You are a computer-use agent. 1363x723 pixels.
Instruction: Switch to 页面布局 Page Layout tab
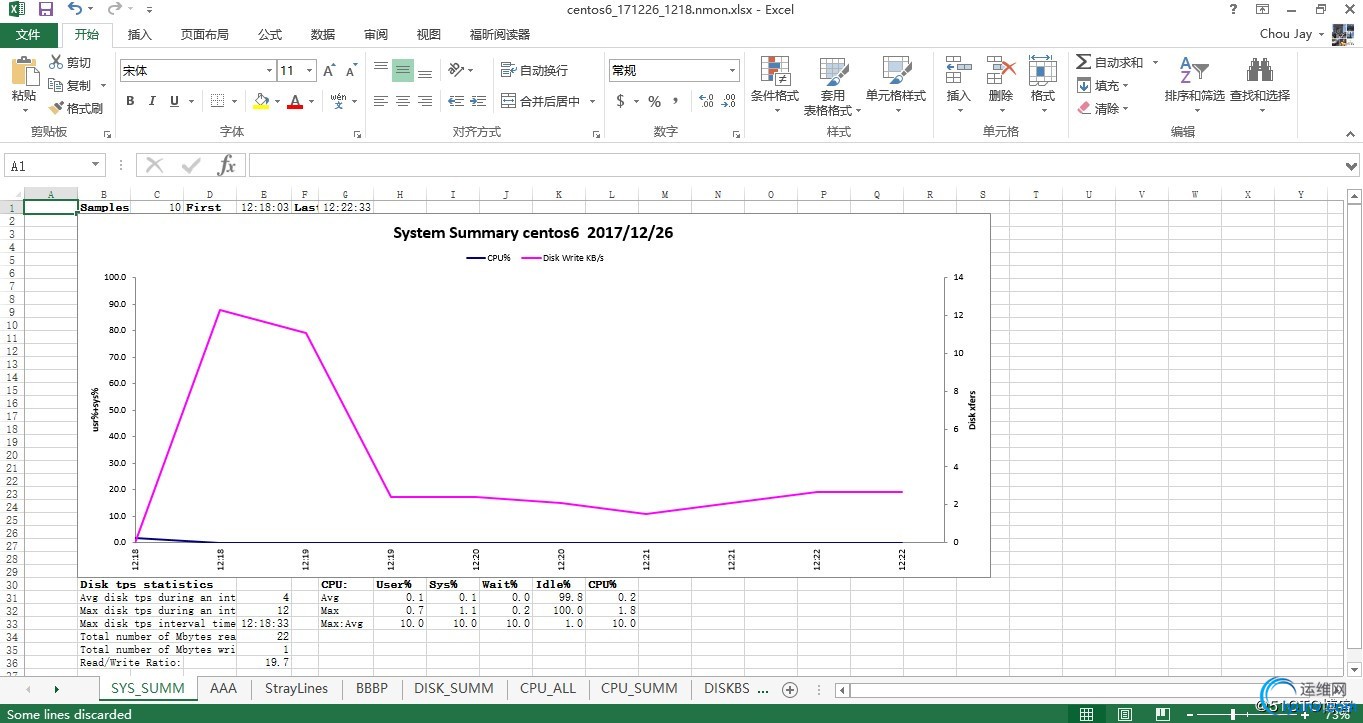pos(204,34)
